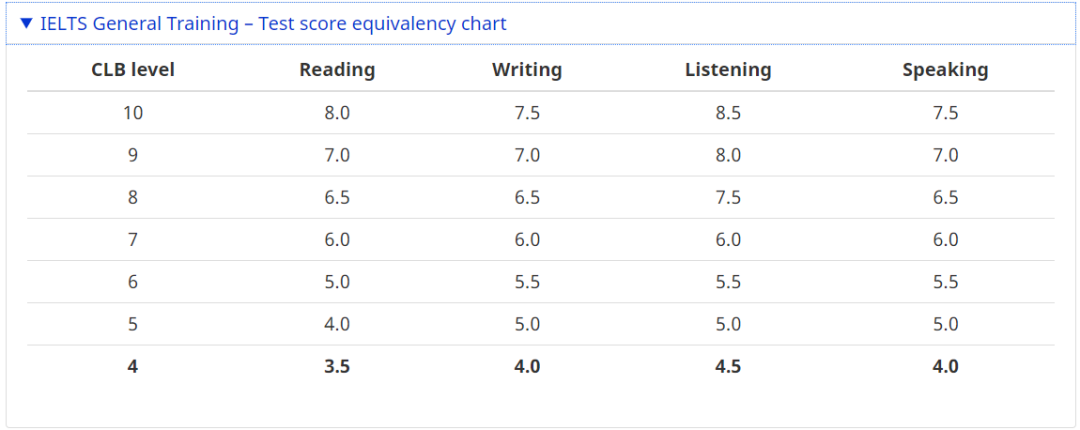This screenshot has height=430, width=1080.
Task: Click CLB level 8 cell
Action: coord(133,198)
